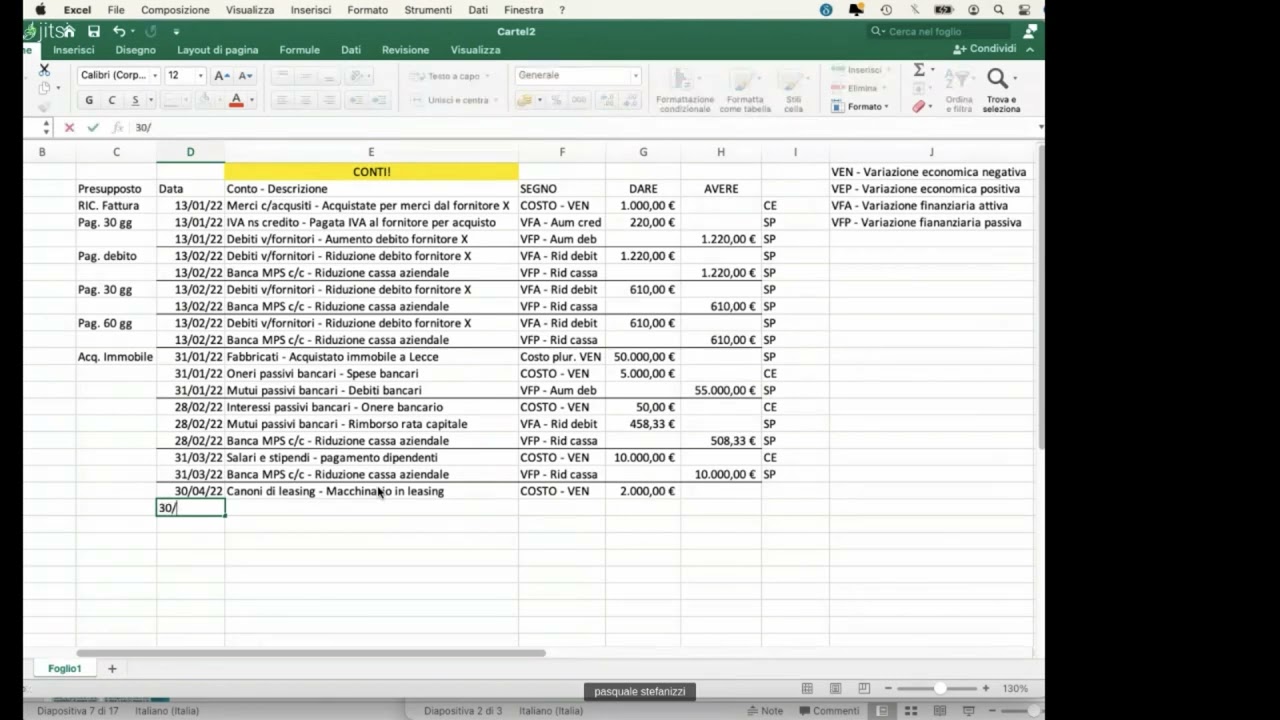Click the horizontal scrollbar
The height and width of the screenshot is (720, 1280).
click(311, 653)
